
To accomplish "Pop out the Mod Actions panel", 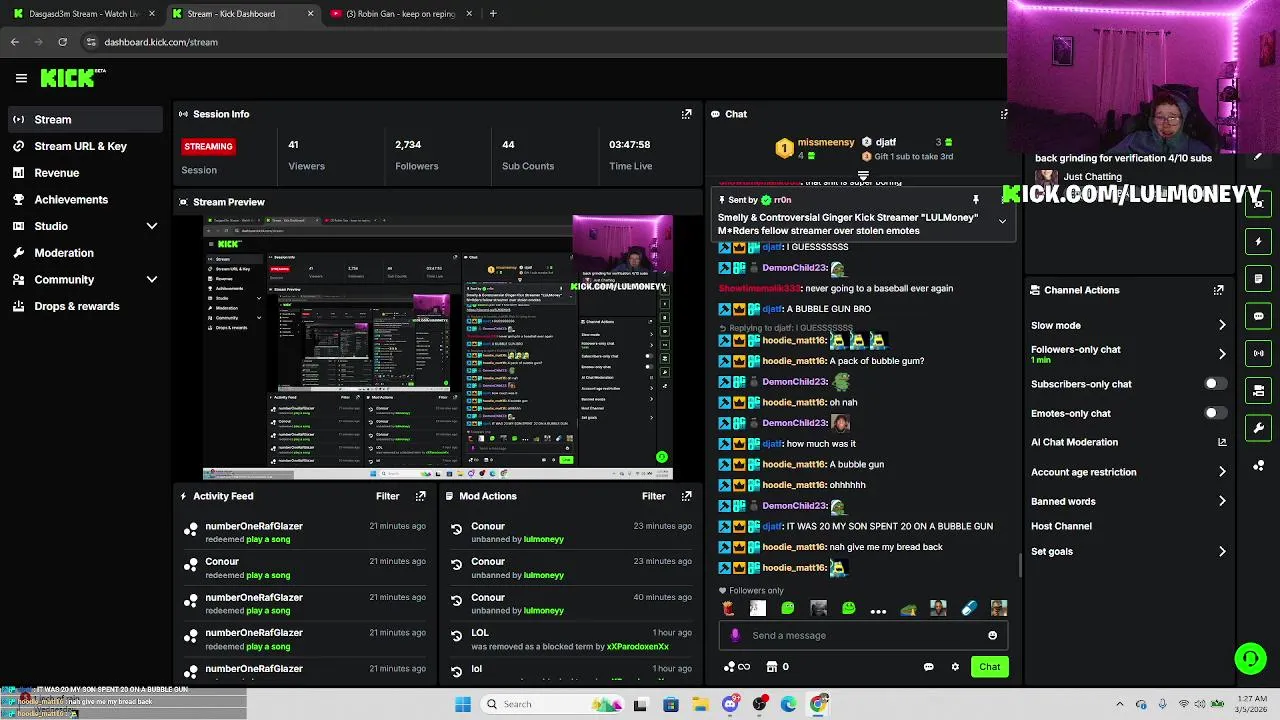I will click(686, 496).
